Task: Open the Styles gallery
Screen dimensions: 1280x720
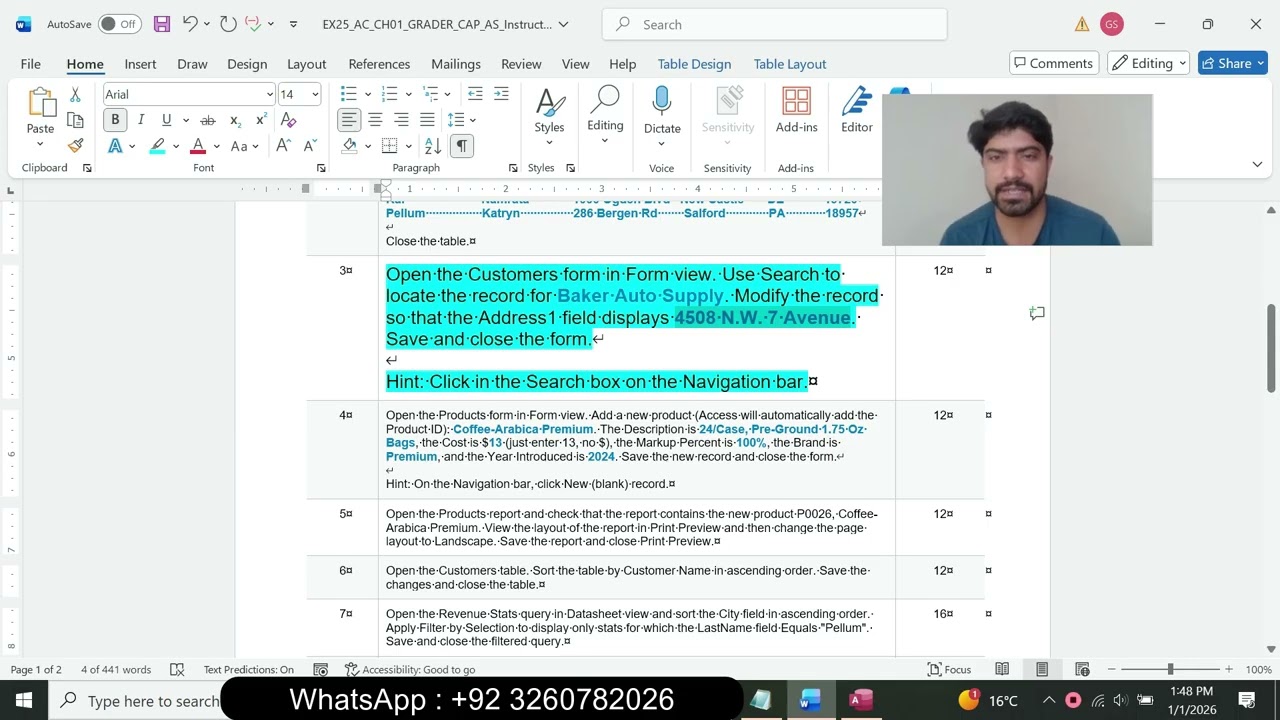Action: [549, 112]
